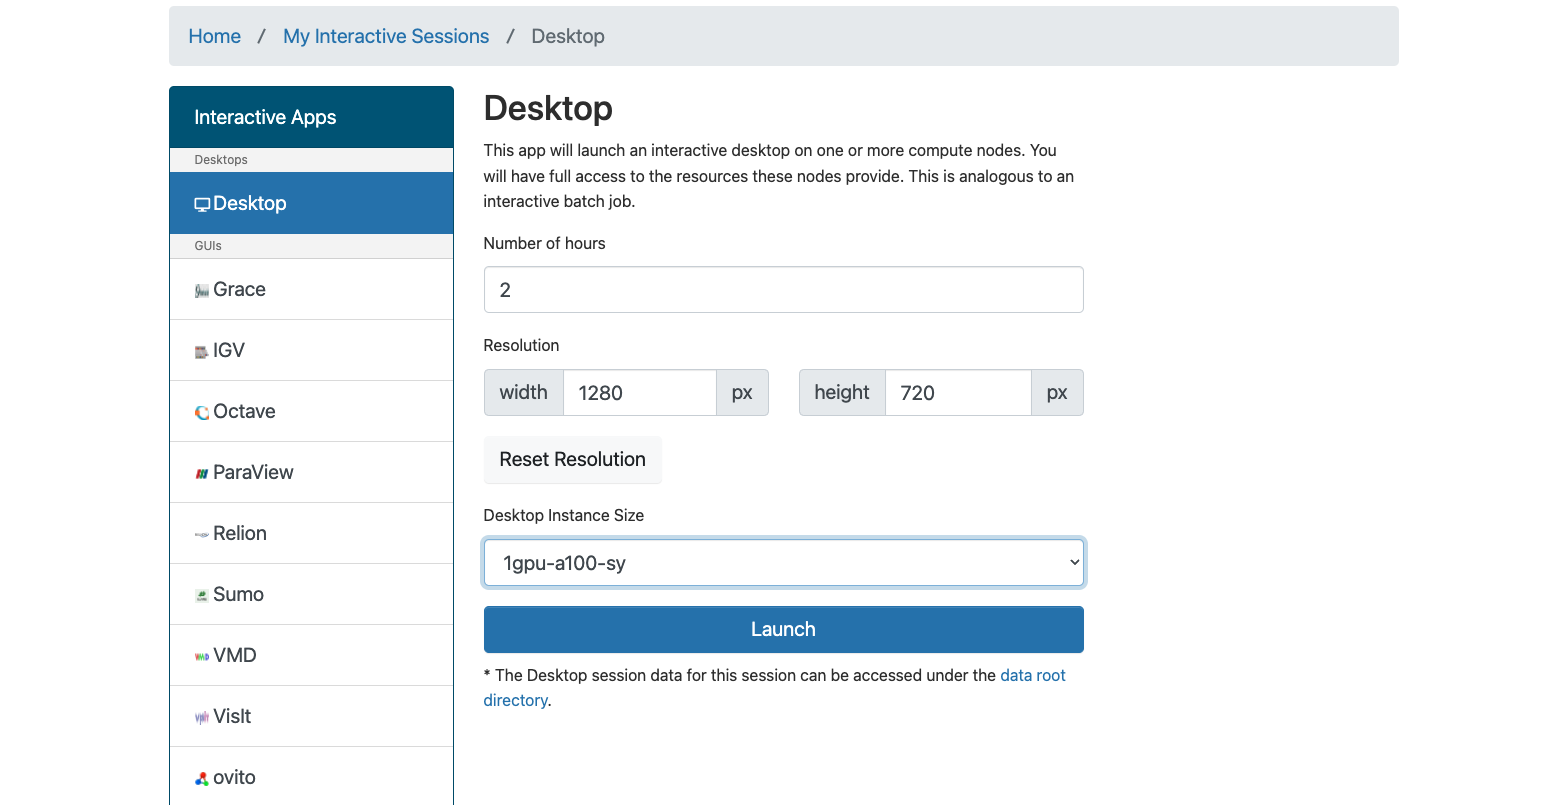The image size is (1555, 805).
Task: Click the 'GUIs' section label
Action: click(208, 246)
